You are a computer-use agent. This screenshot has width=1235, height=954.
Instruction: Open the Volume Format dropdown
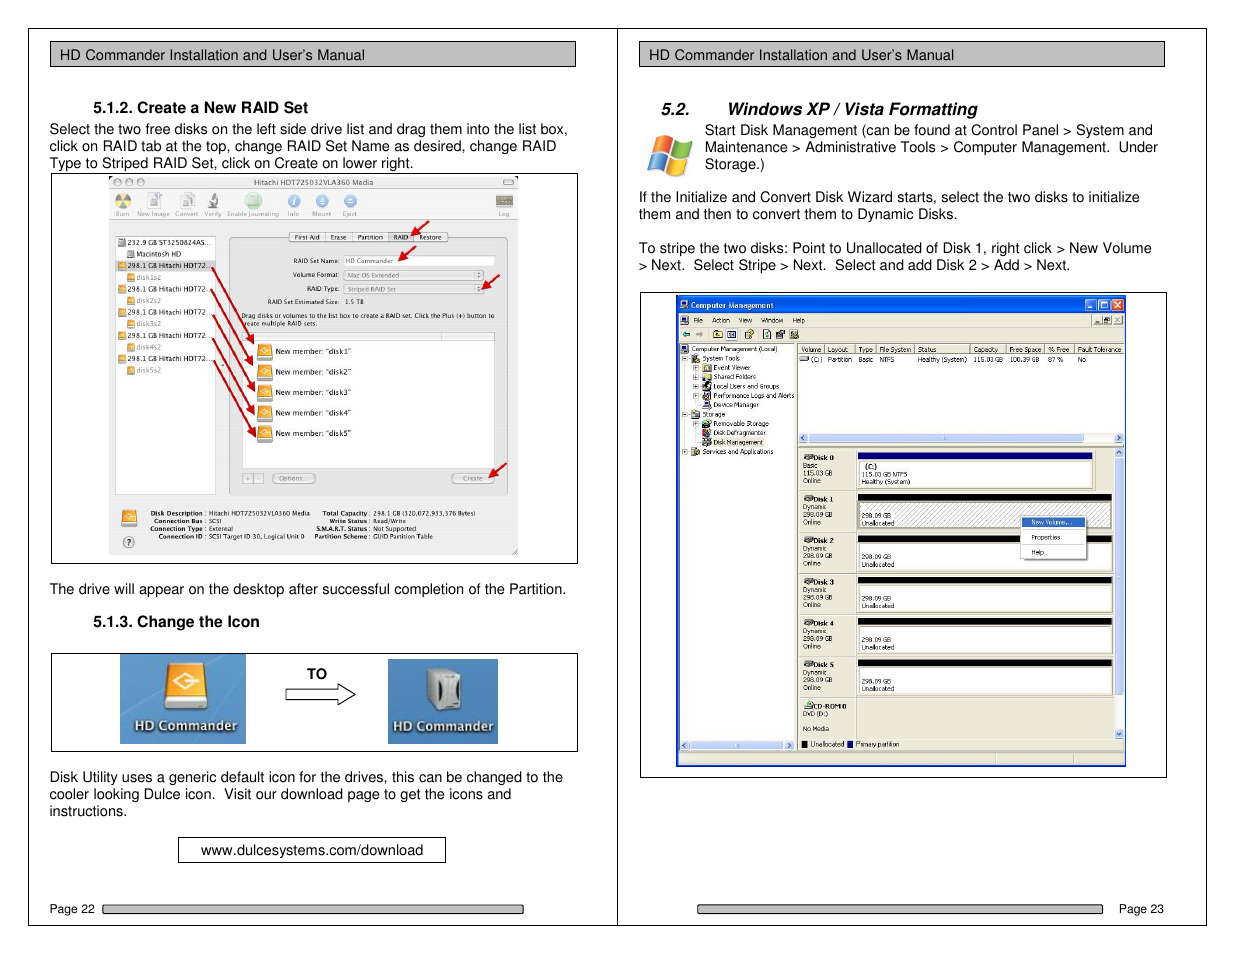point(414,275)
